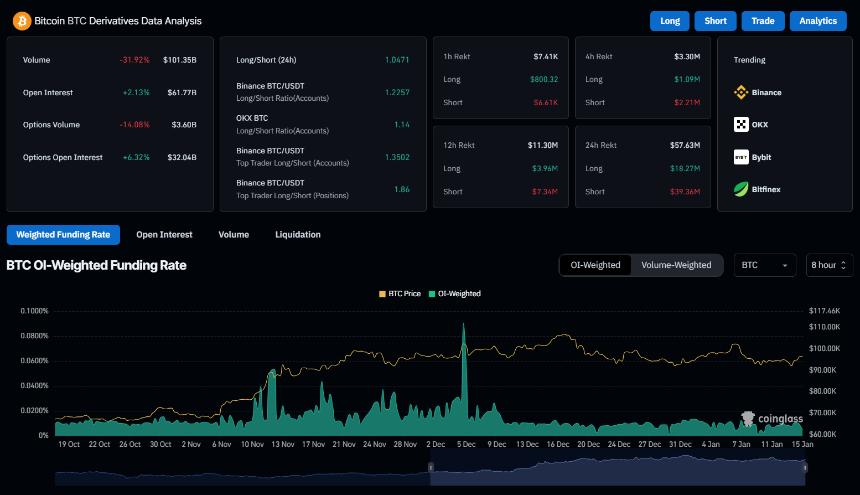This screenshot has width=860, height=495.
Task: Click the $100.00K price axis label
Action: point(824,349)
